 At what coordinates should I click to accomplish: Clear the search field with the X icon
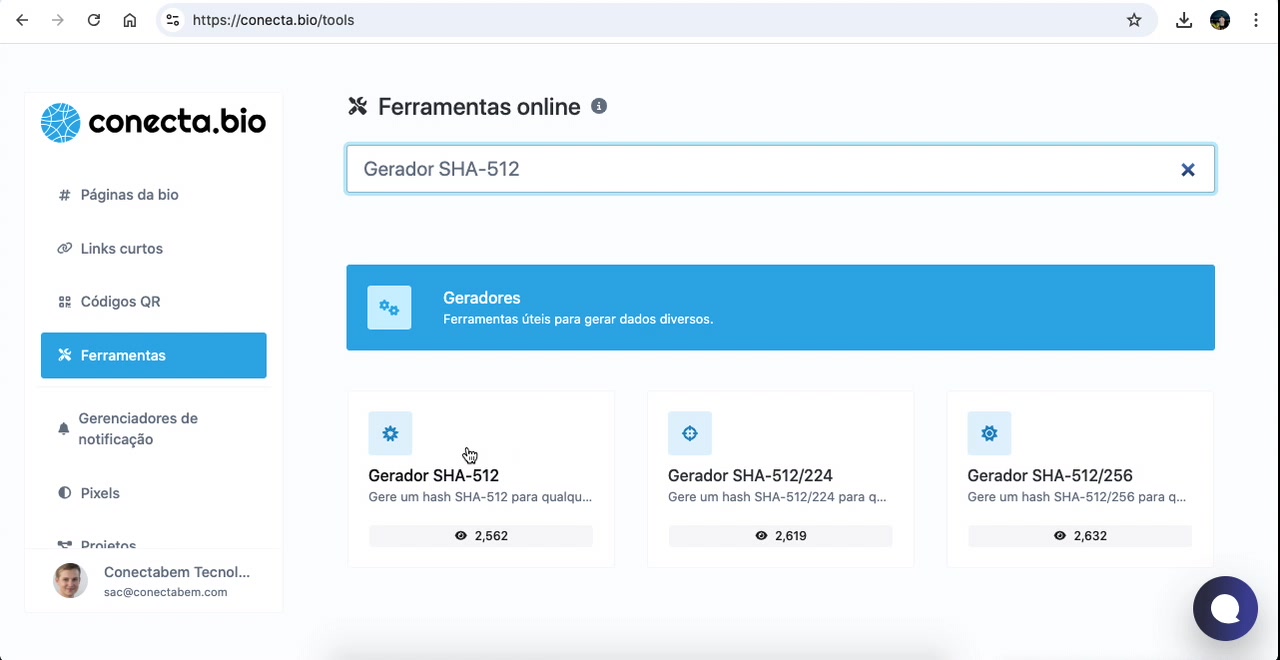tap(1187, 170)
